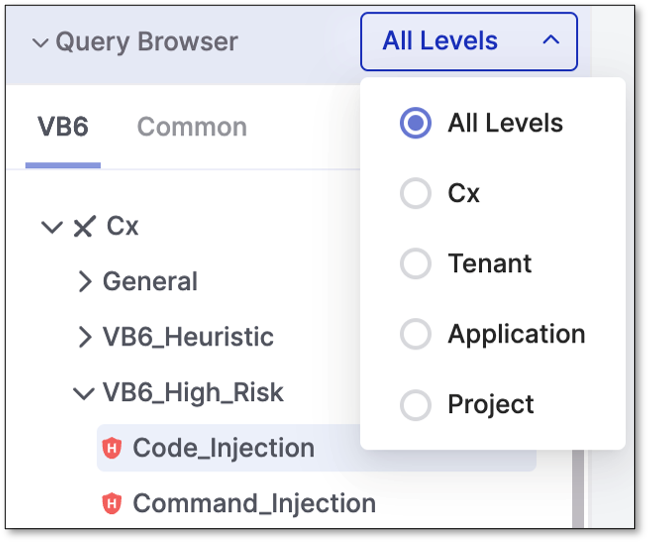This screenshot has width=648, height=542.
Task: Switch to the VB6 tab
Action: coord(63,127)
